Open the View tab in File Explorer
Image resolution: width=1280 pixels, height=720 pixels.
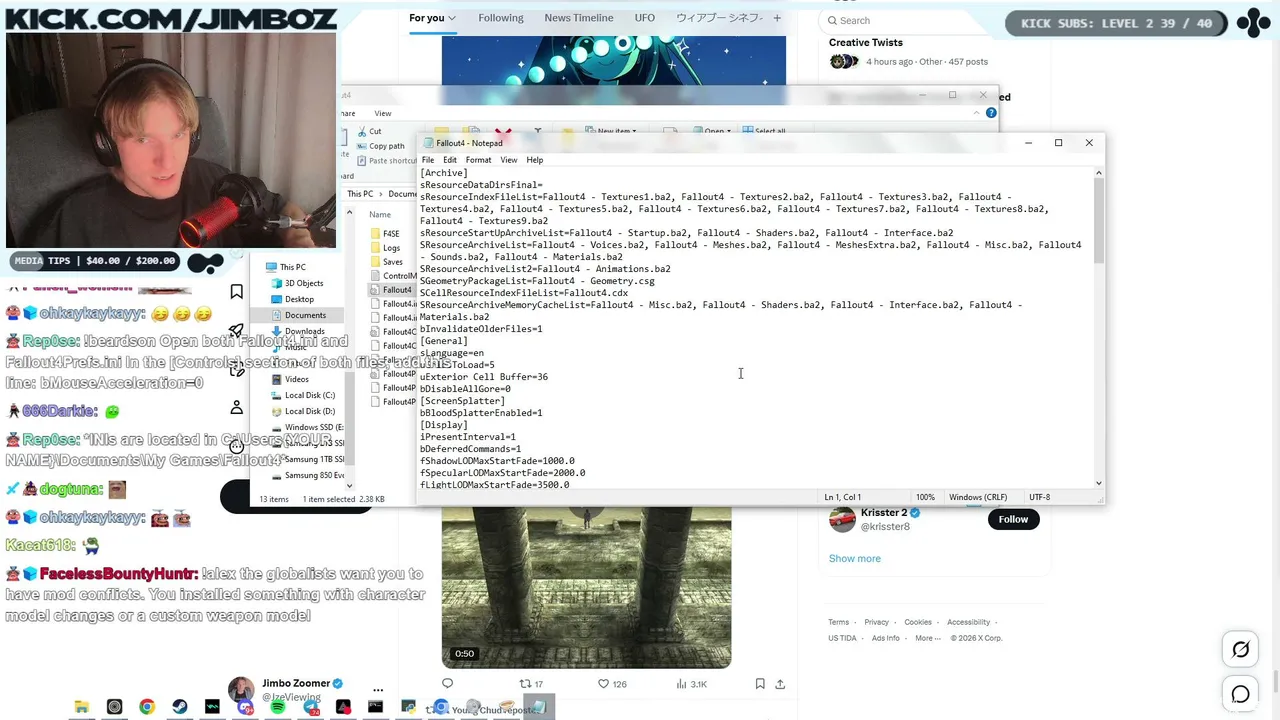[383, 113]
